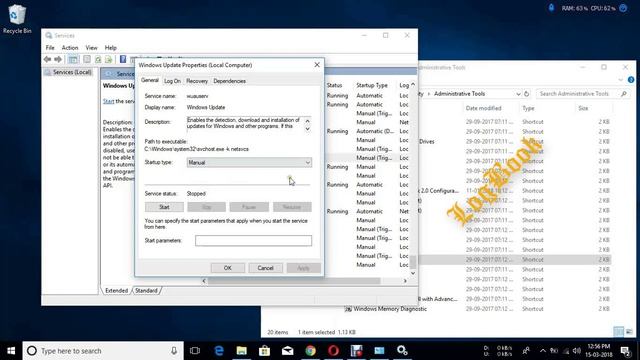Click the description box scroll-up arrow
The height and width of the screenshot is (360, 640).
307,121
